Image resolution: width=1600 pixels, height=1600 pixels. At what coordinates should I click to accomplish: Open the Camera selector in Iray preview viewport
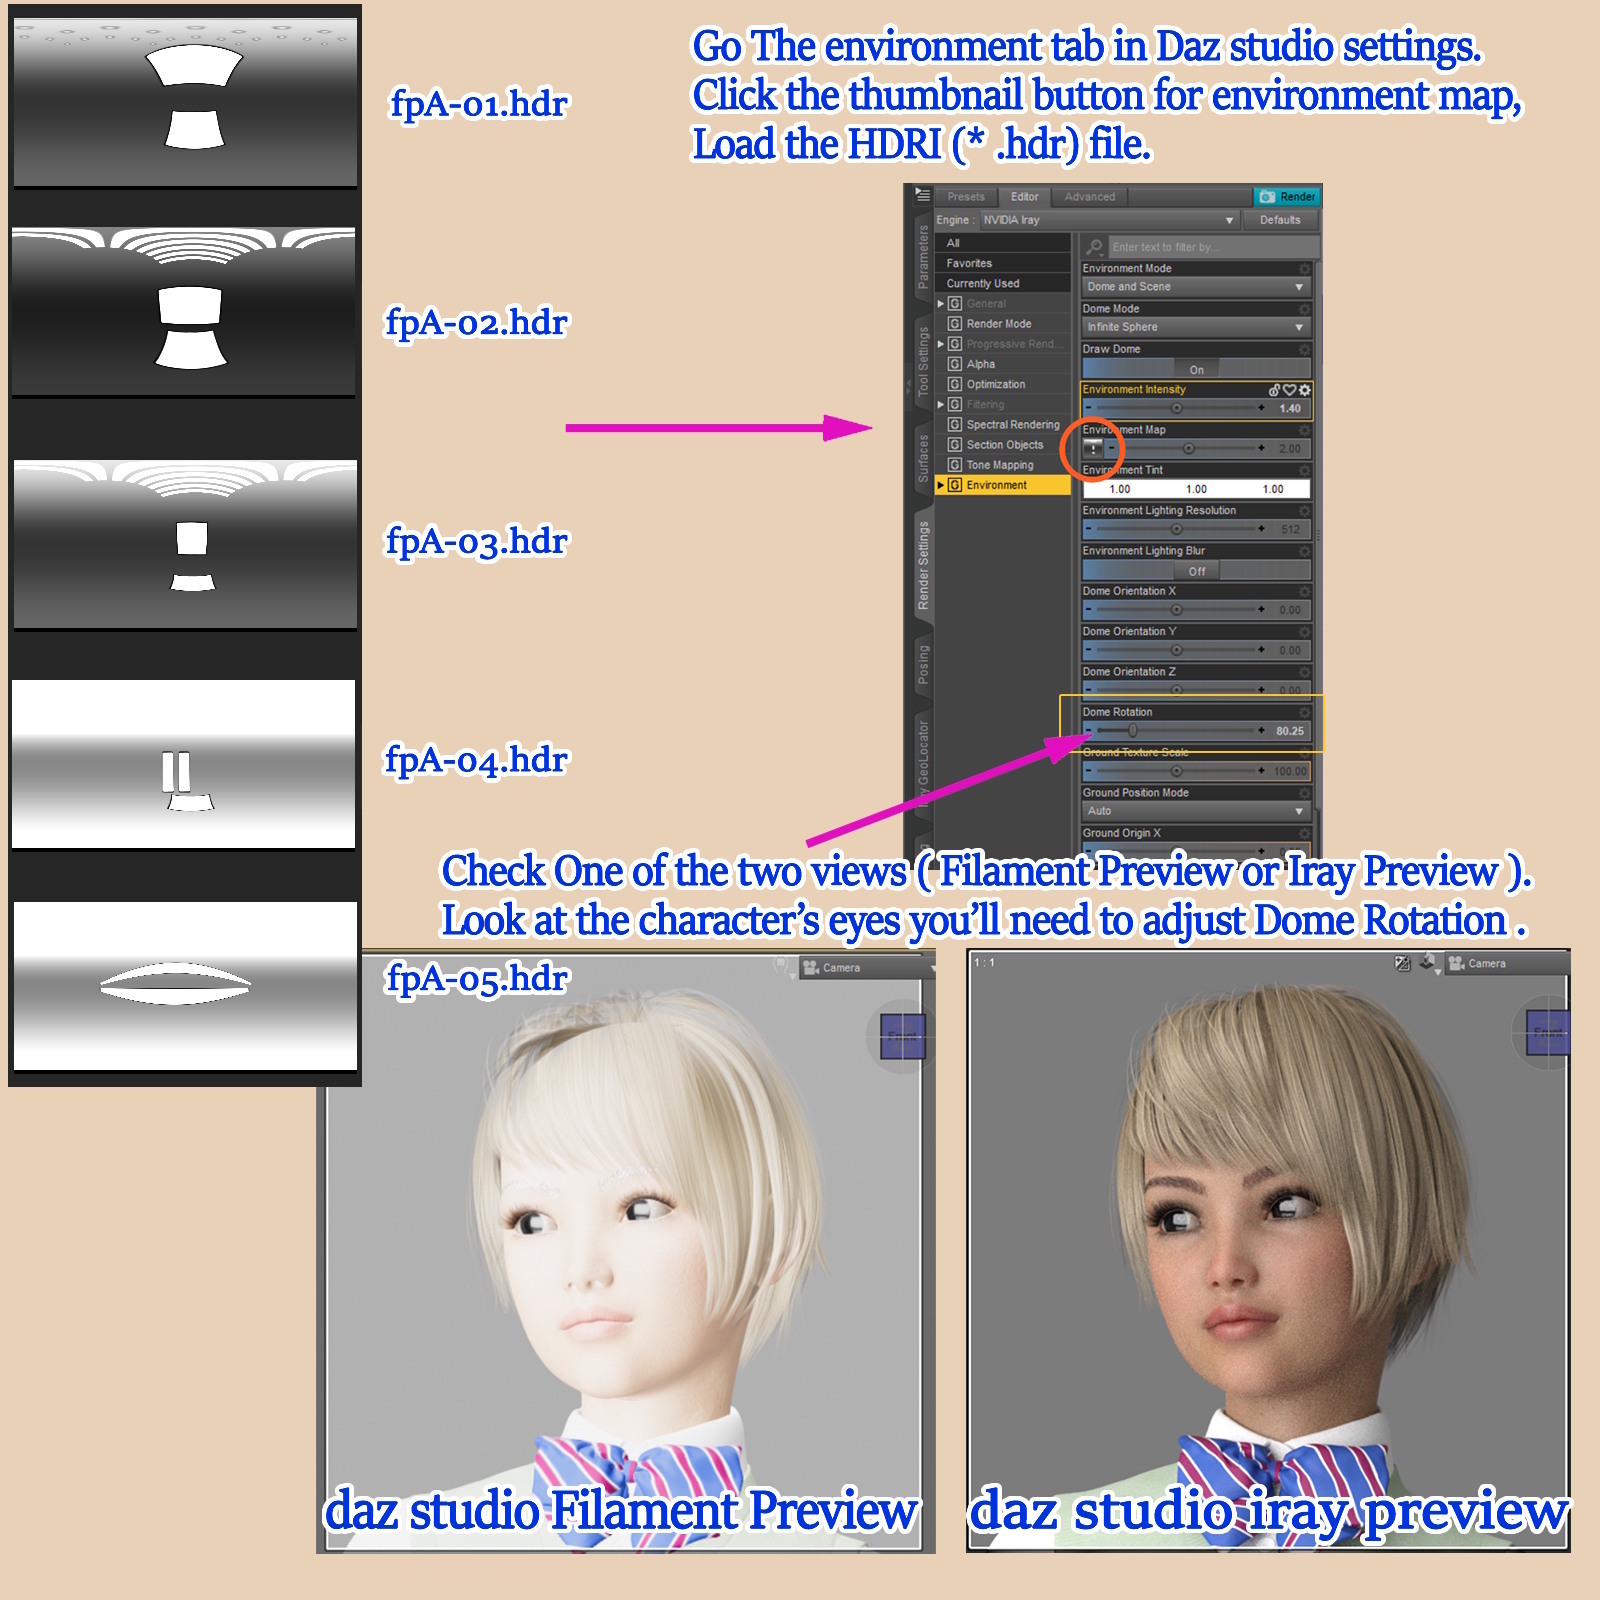[x=1505, y=963]
